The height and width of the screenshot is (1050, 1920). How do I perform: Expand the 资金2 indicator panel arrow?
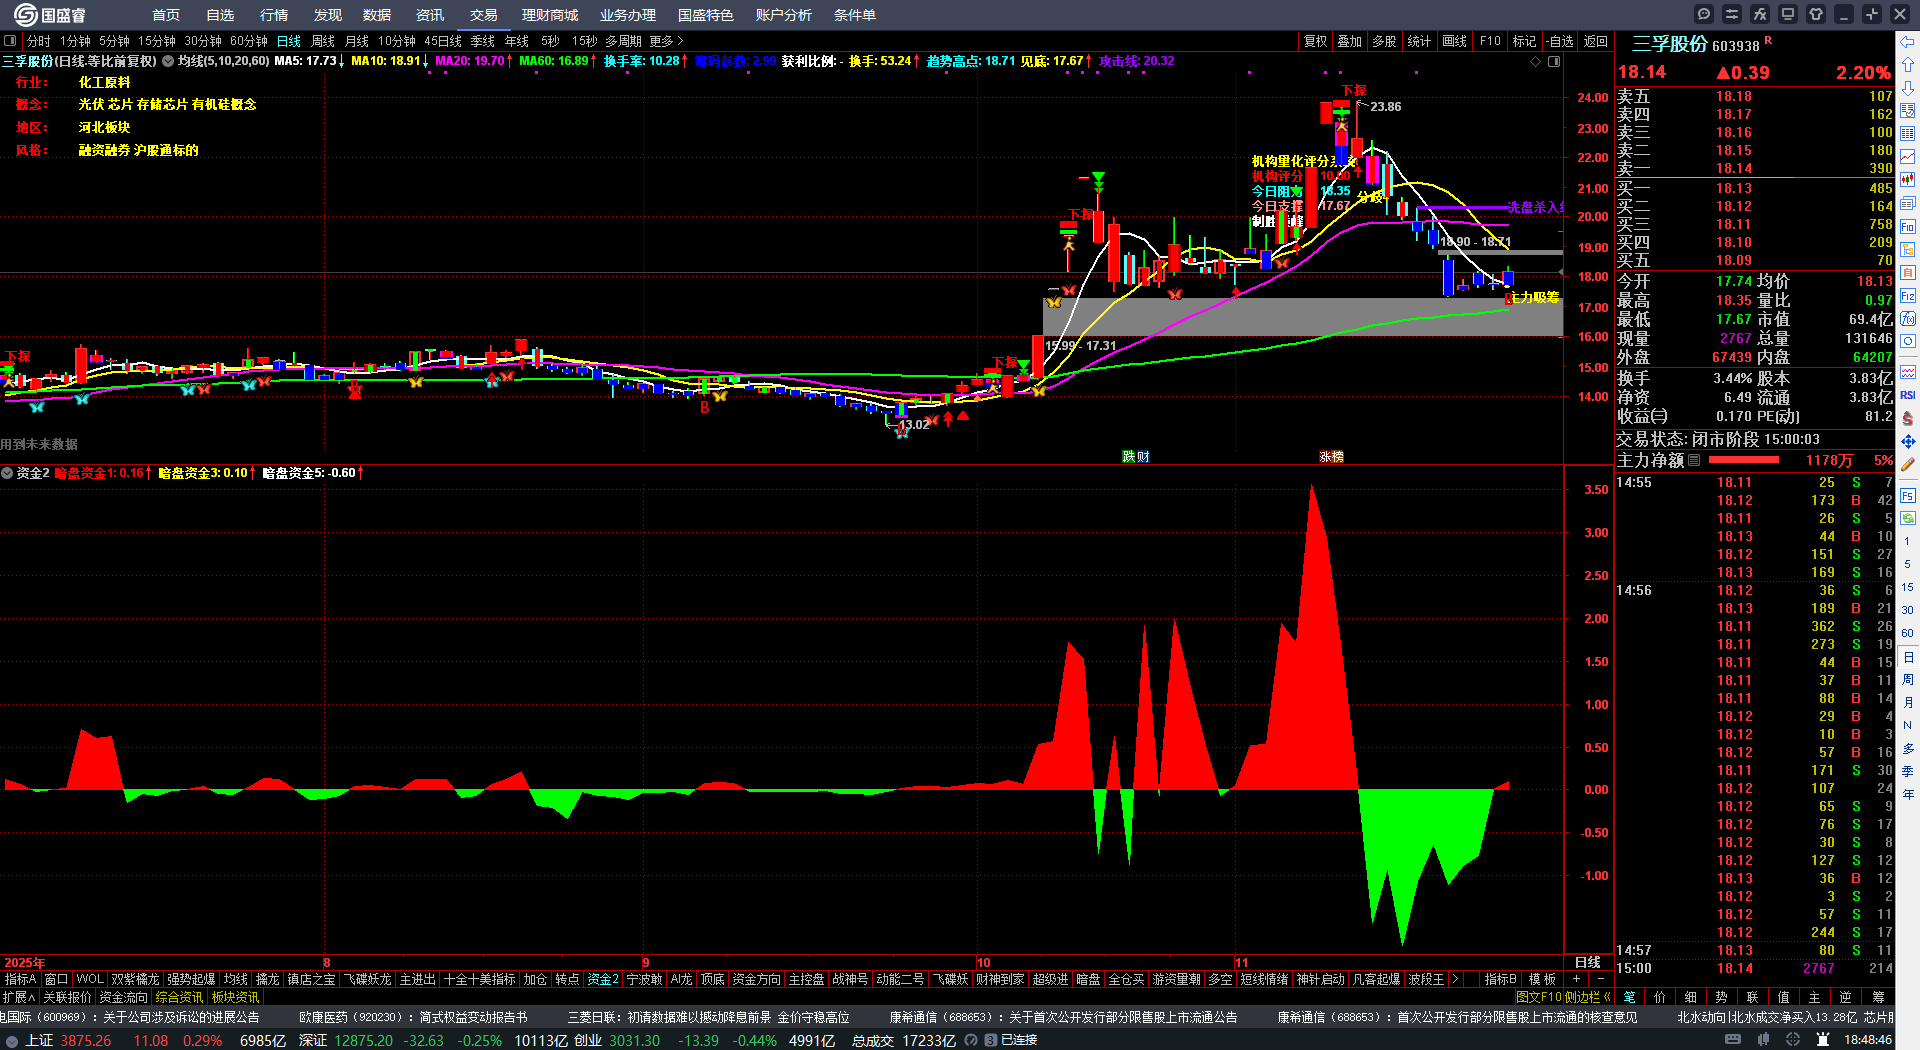7,473
